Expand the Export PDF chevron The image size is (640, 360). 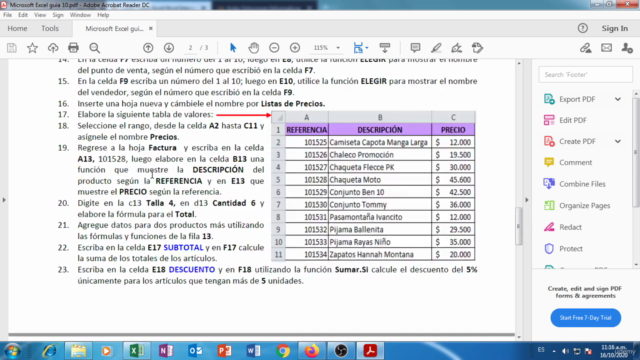[618, 99]
